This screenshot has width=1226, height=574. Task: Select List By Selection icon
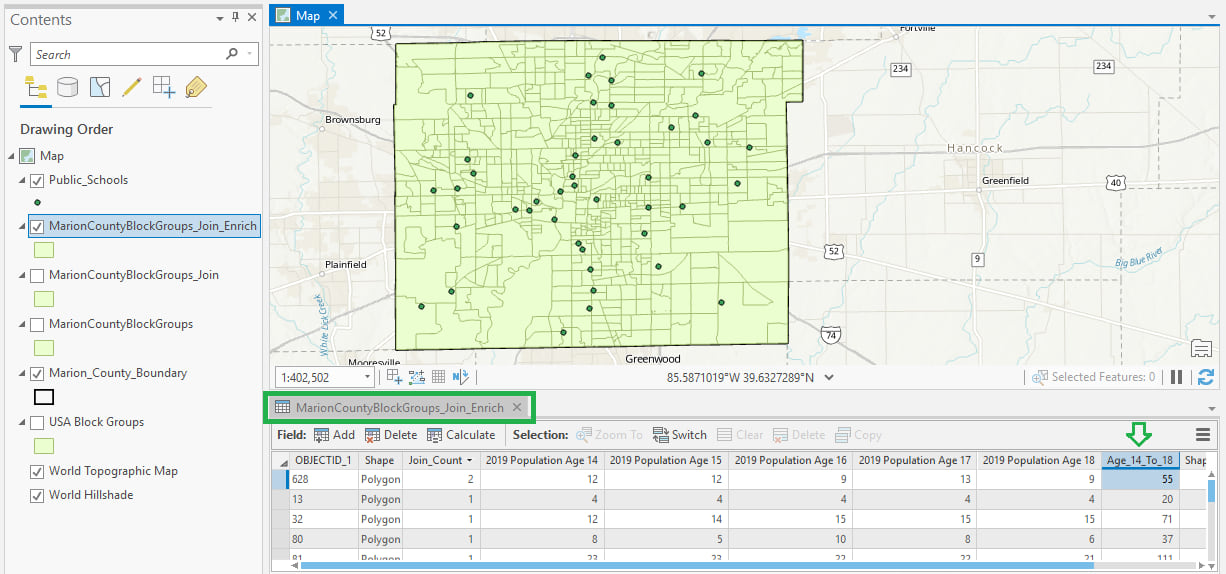coord(99,88)
